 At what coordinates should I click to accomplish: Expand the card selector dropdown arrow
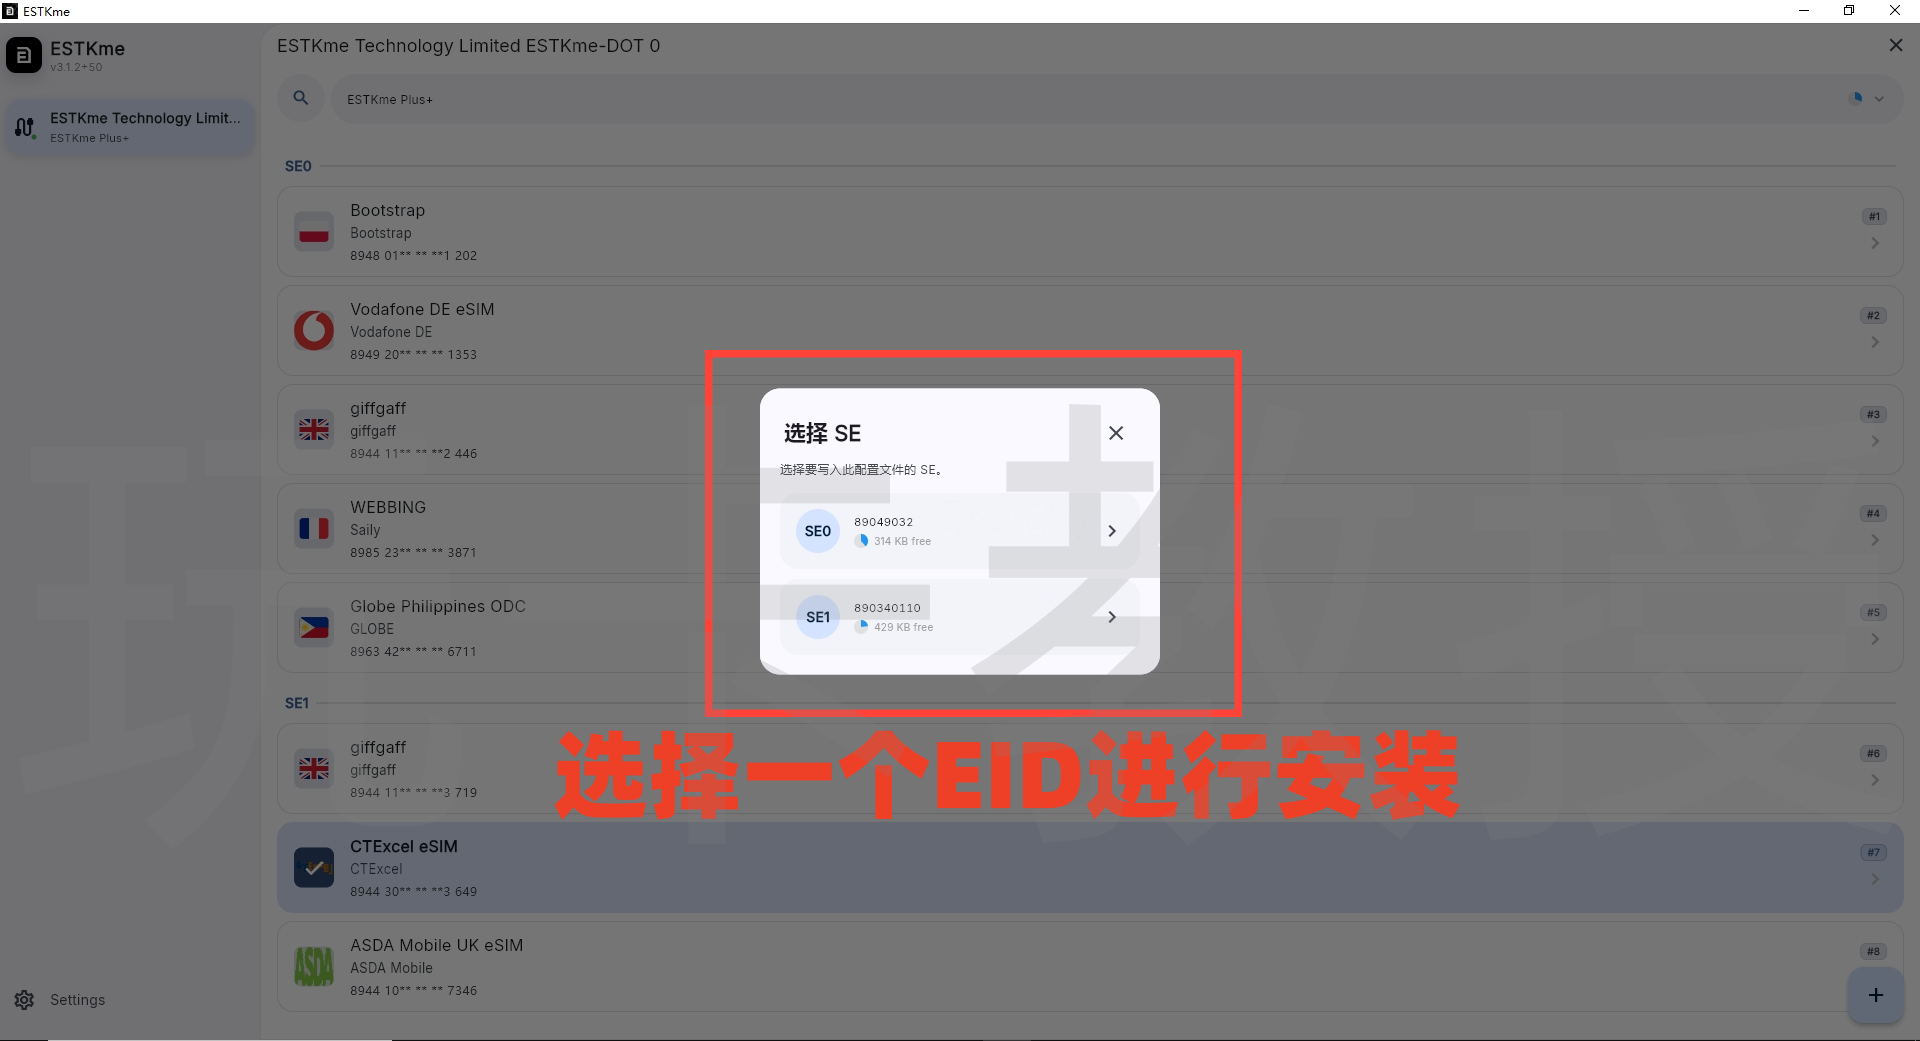point(1879,99)
